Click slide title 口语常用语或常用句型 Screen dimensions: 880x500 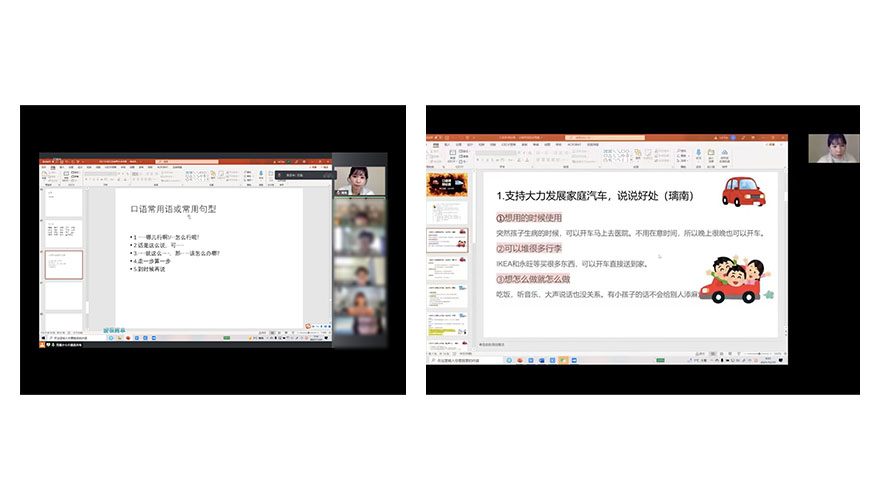[x=173, y=209]
